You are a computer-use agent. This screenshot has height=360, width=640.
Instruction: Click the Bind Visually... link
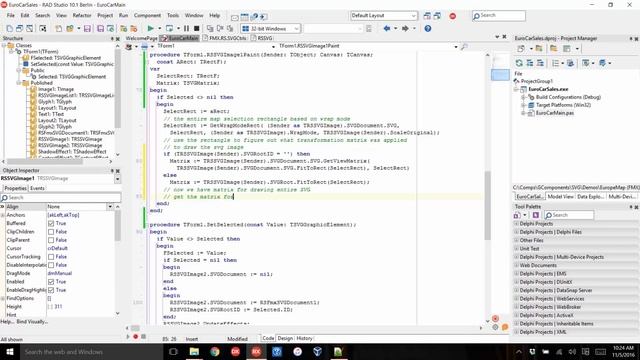(x=32, y=322)
